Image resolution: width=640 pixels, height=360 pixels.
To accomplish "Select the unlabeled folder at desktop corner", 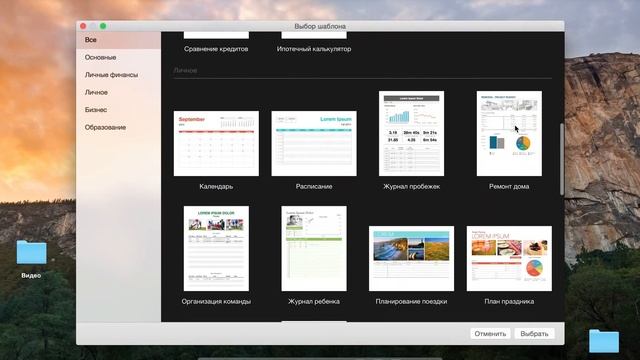I will tap(604, 341).
